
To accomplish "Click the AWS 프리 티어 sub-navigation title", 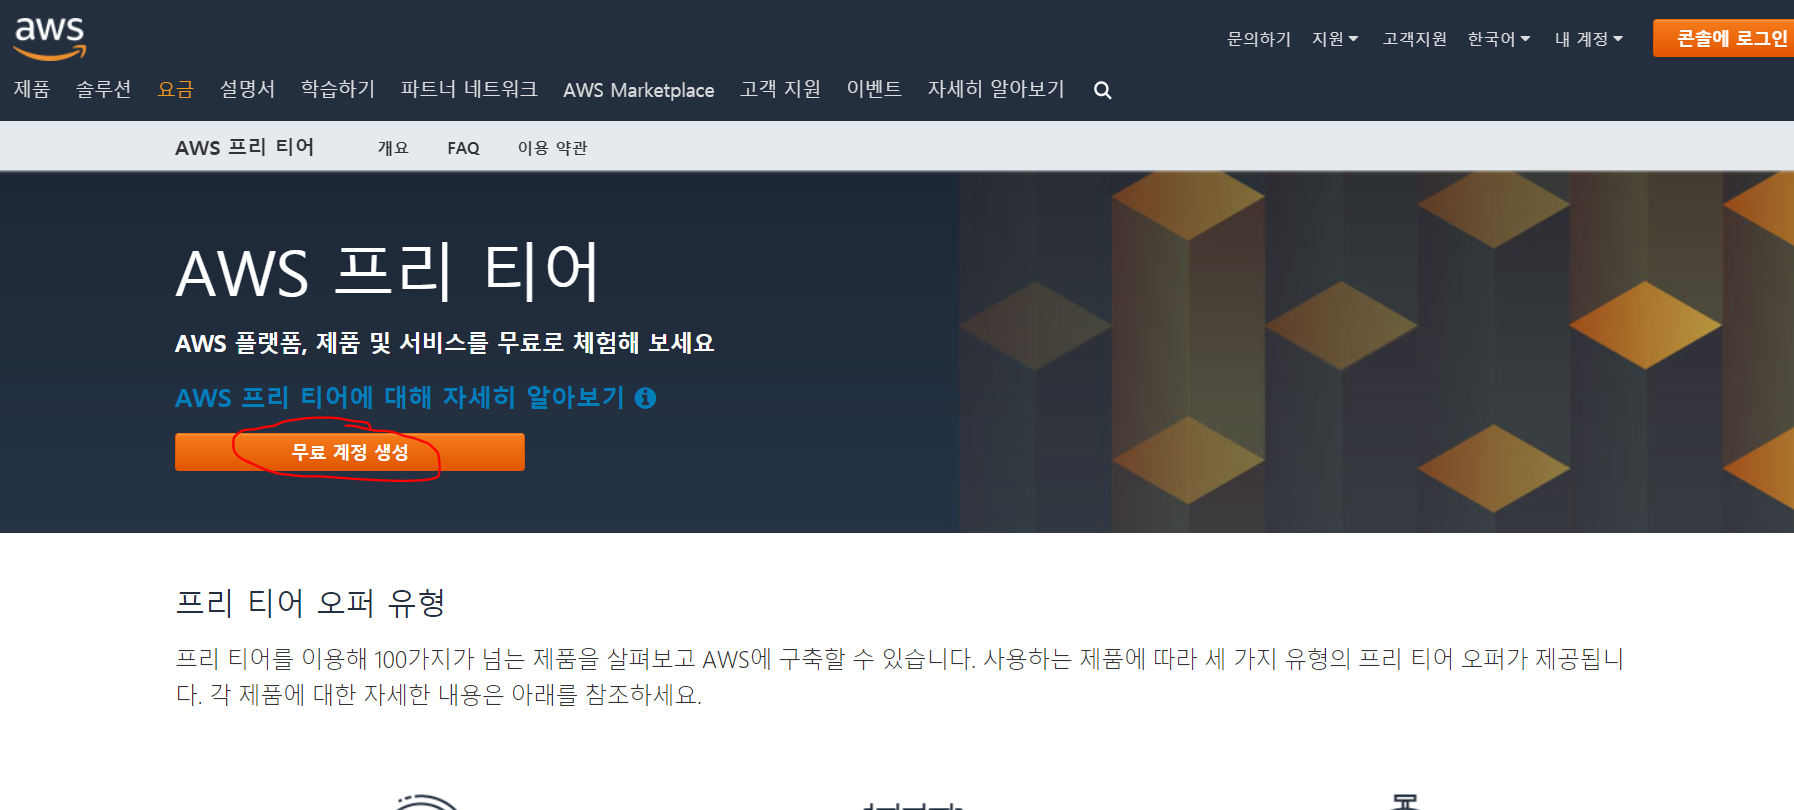I will click(245, 148).
